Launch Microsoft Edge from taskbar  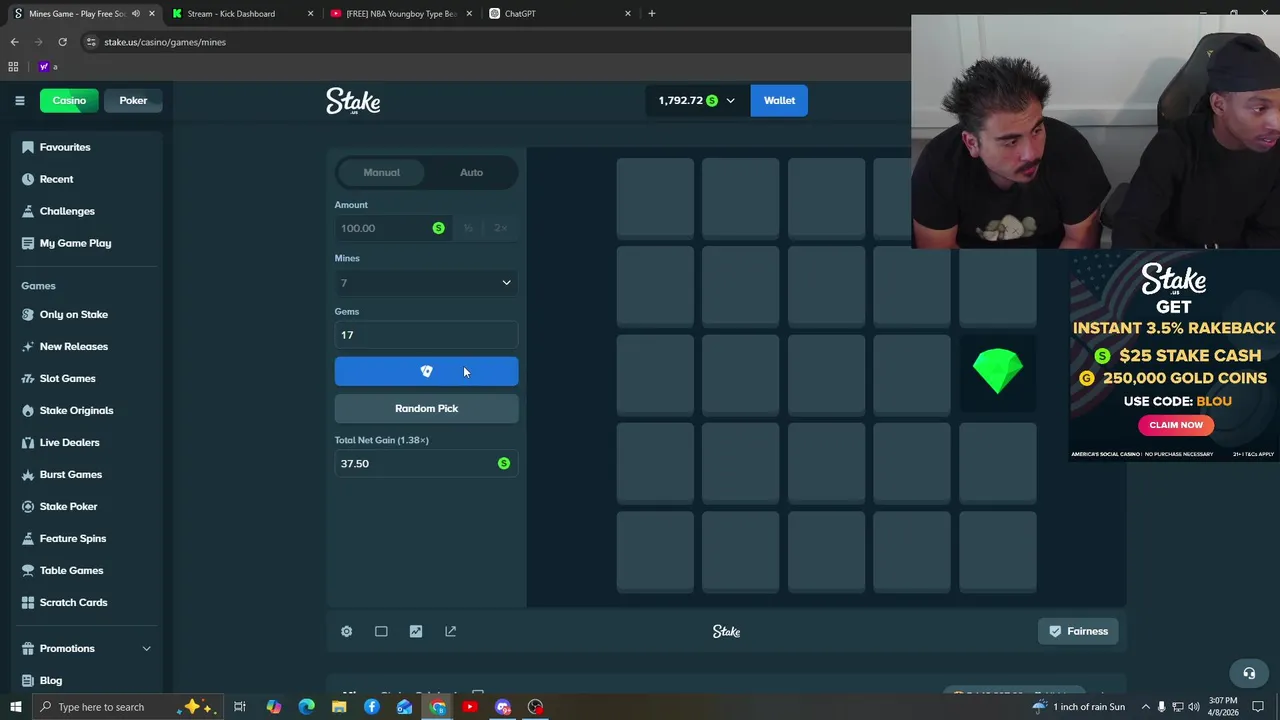pyautogui.click(x=306, y=707)
